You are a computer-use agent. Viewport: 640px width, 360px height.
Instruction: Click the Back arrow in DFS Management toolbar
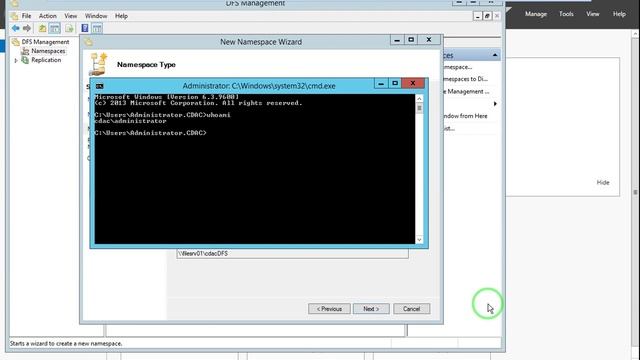tap(16, 28)
